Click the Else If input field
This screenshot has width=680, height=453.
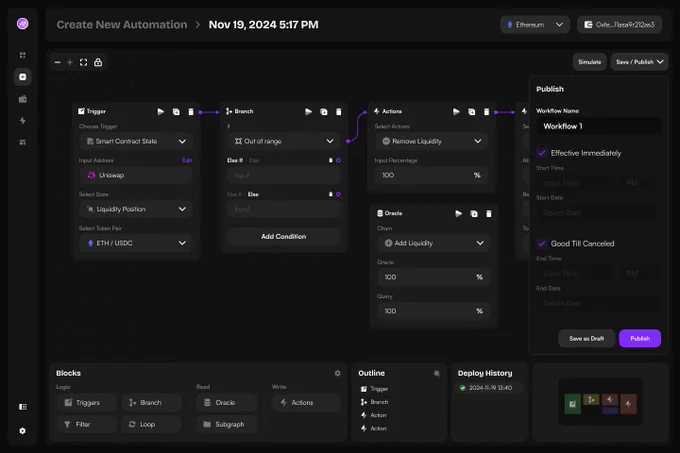[x=284, y=175]
